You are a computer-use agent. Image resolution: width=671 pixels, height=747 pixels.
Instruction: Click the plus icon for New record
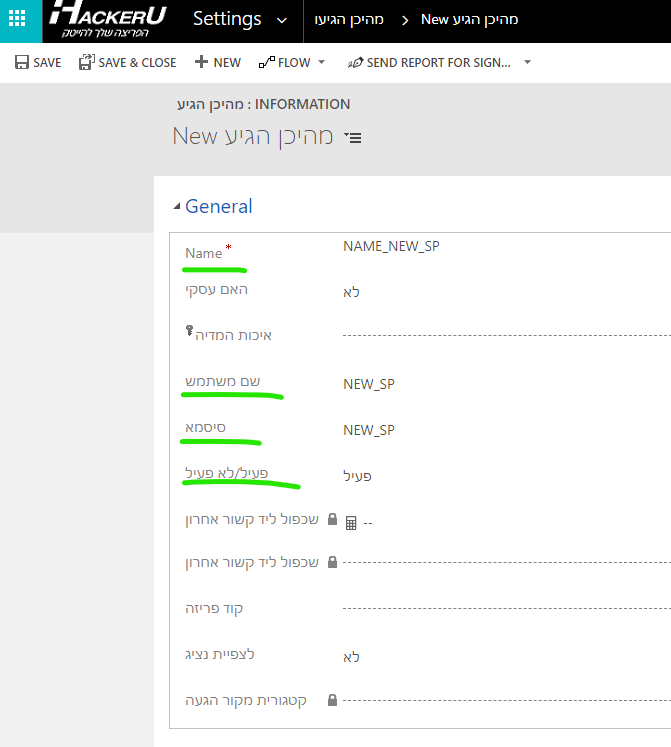(201, 62)
